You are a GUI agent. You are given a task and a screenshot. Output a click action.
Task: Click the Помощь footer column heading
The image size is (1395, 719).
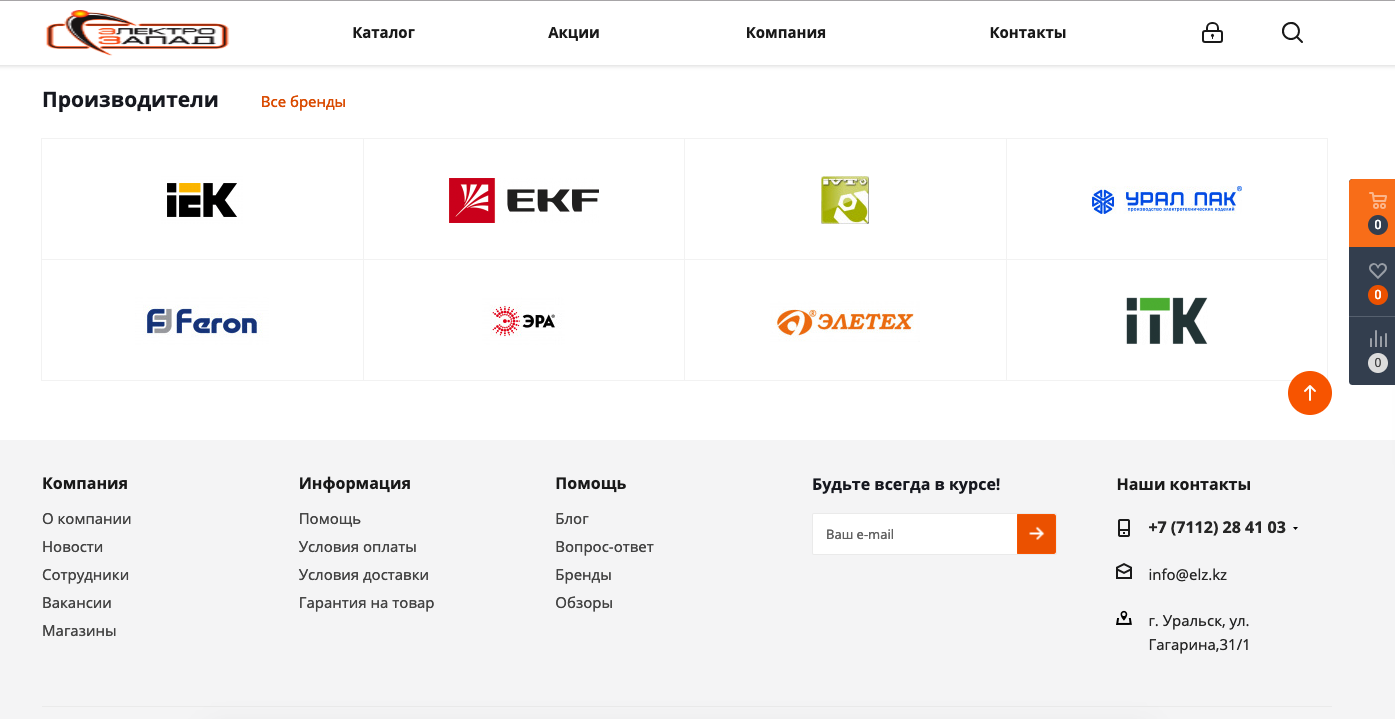click(591, 483)
